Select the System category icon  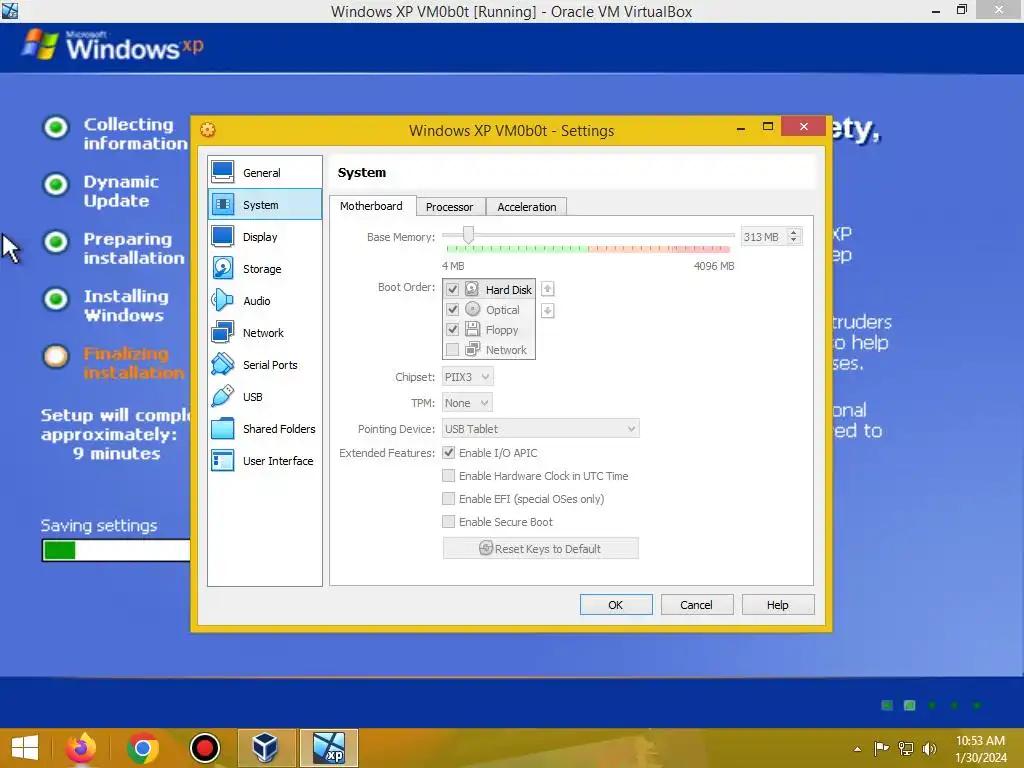pyautogui.click(x=223, y=204)
